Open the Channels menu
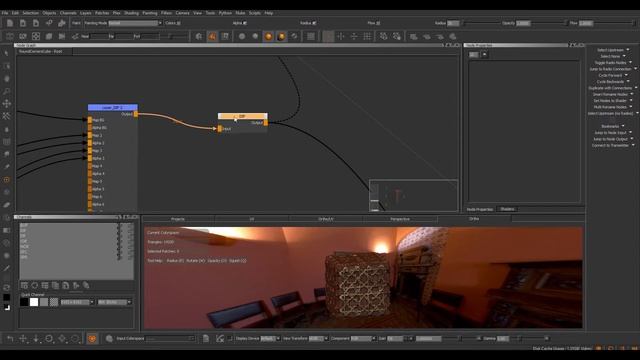Image resolution: width=640 pixels, height=360 pixels. 68,13
